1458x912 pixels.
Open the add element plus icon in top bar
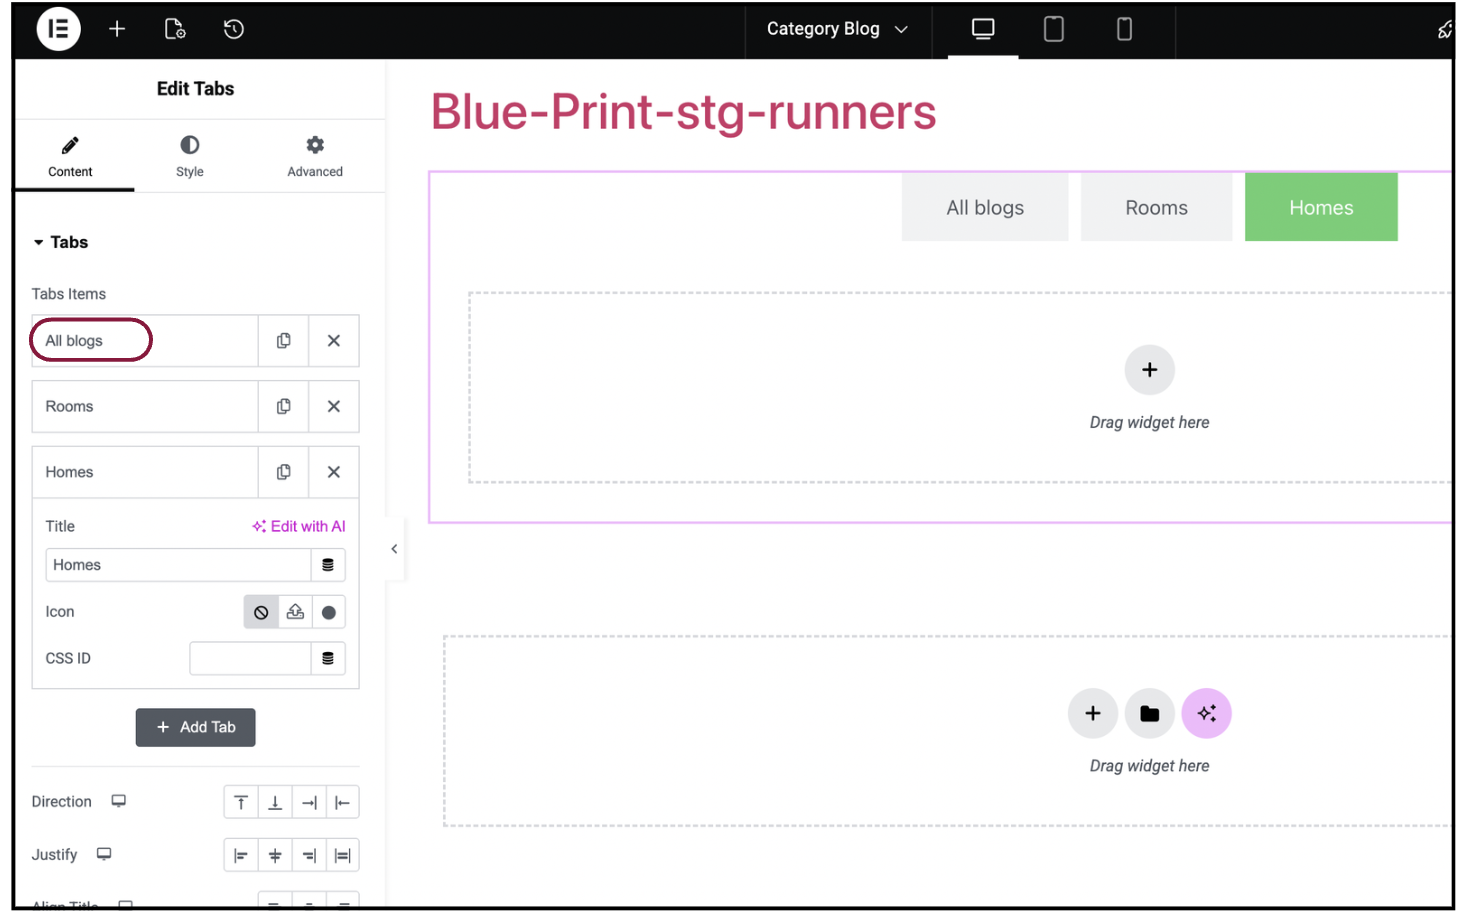(x=117, y=29)
